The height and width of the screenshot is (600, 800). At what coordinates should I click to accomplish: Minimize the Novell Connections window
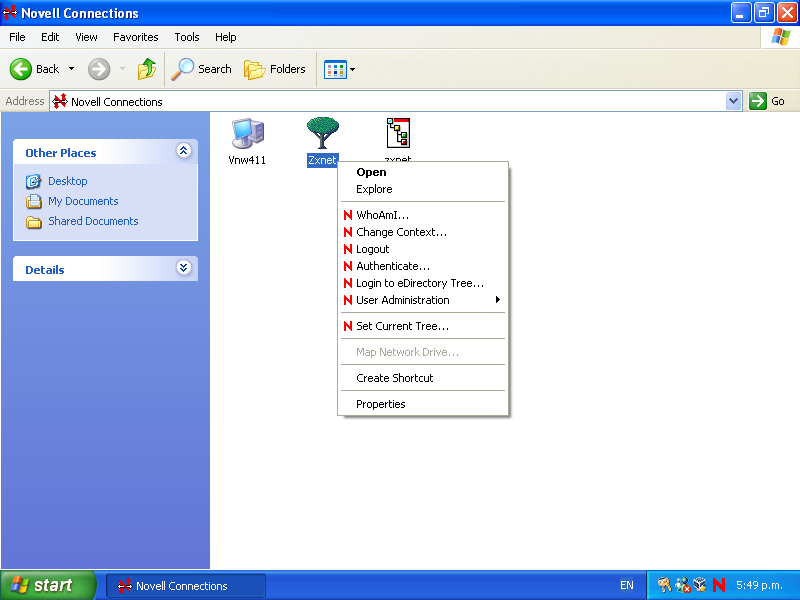(741, 13)
